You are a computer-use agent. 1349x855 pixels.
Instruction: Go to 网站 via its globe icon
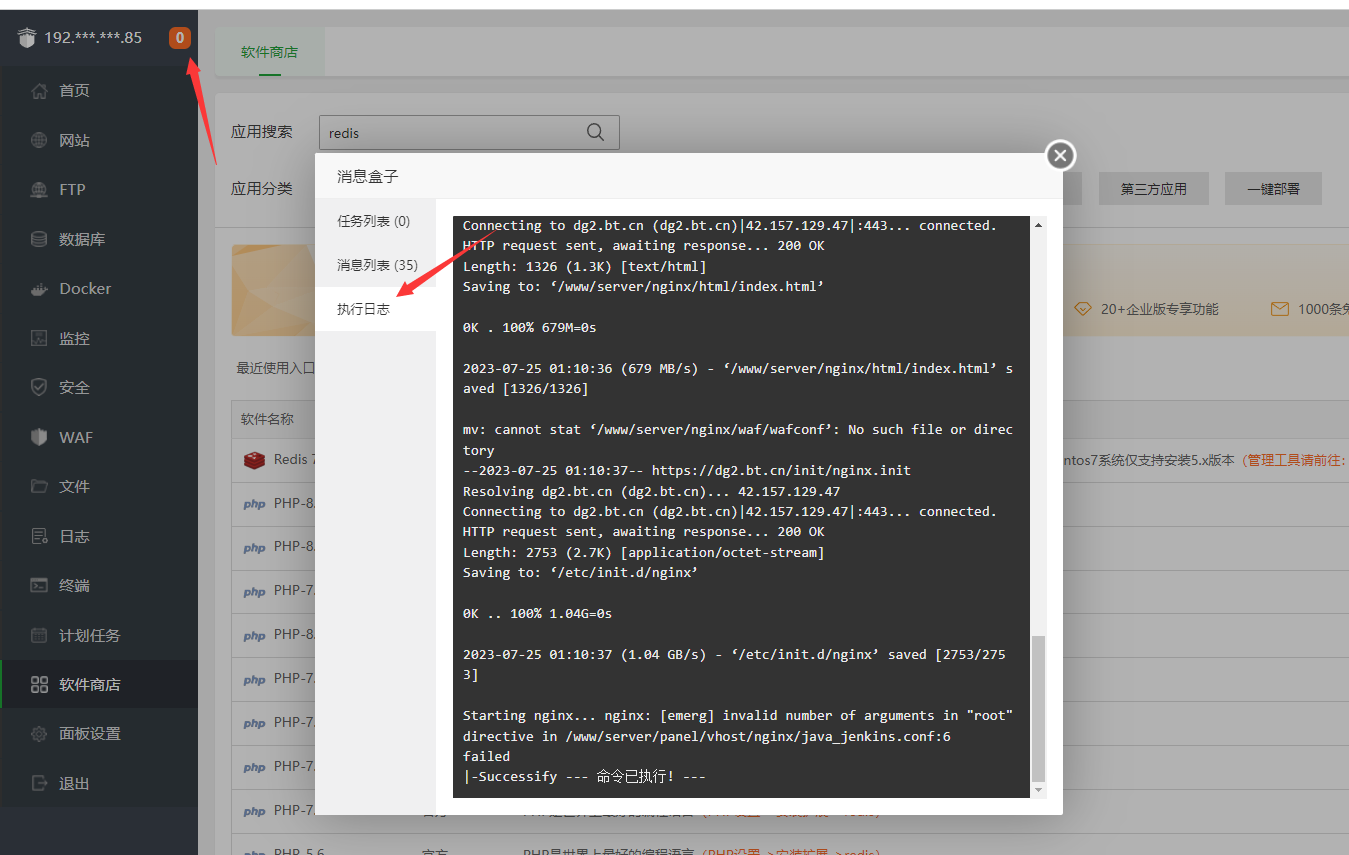39,141
